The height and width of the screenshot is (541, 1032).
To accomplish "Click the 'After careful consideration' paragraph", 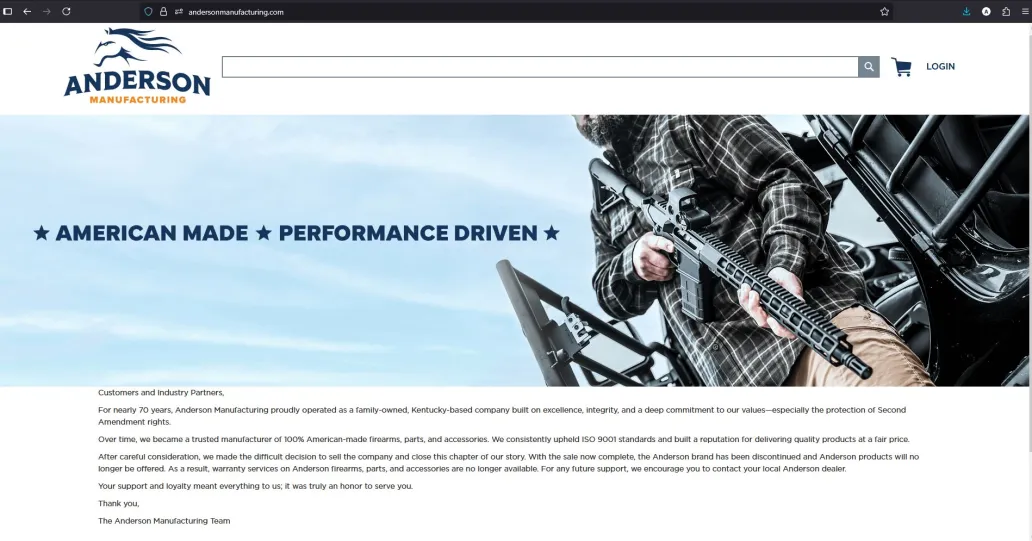I will 508,463.
